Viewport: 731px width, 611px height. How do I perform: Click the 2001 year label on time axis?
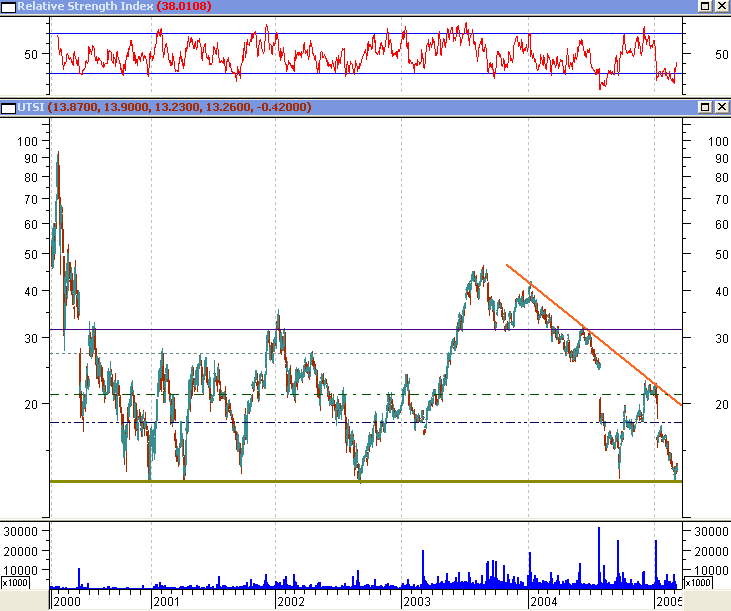pos(166,601)
